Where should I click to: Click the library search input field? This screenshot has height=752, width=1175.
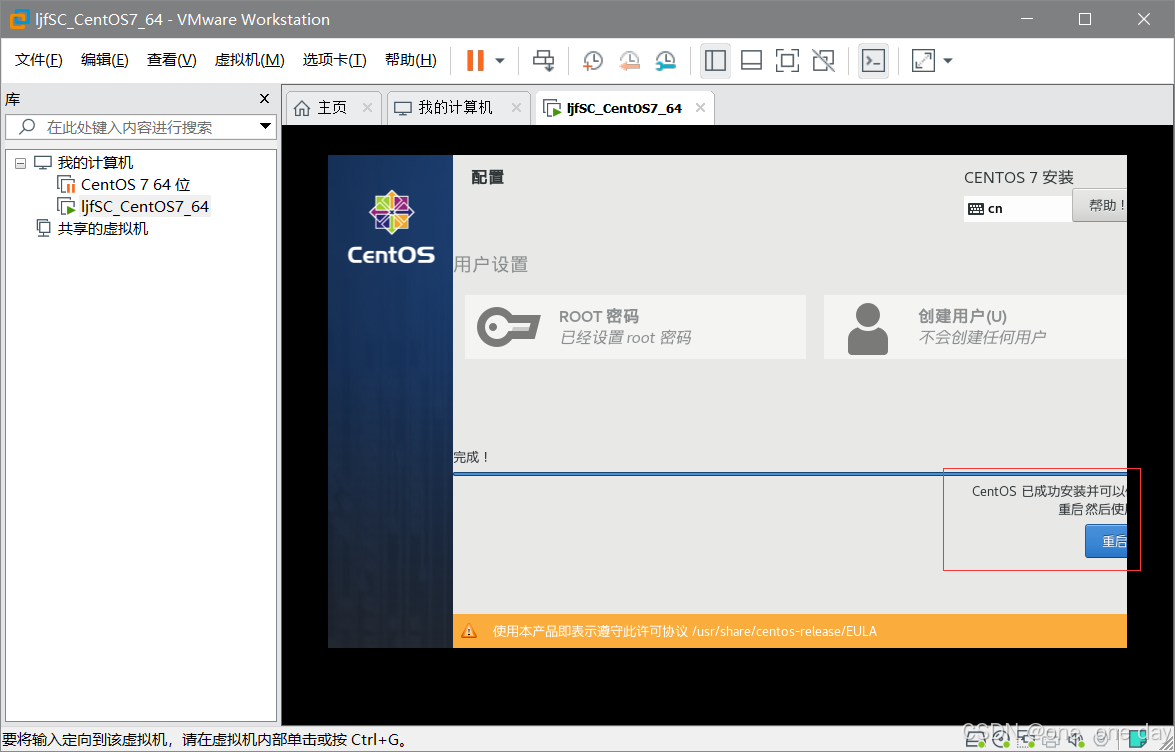click(x=141, y=127)
